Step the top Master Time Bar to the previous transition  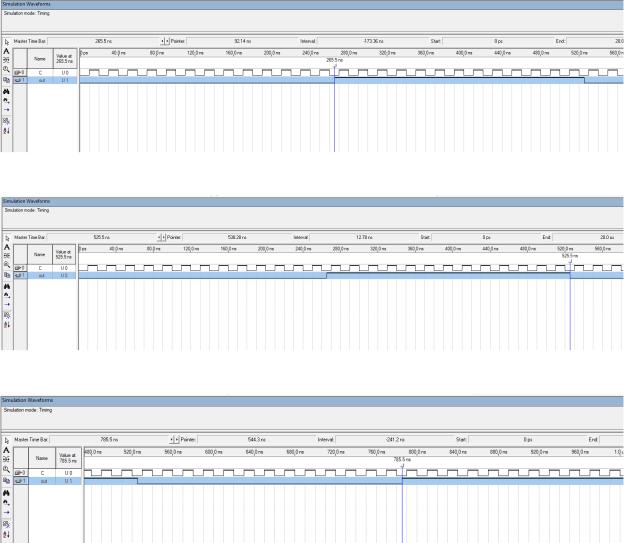click(x=162, y=41)
